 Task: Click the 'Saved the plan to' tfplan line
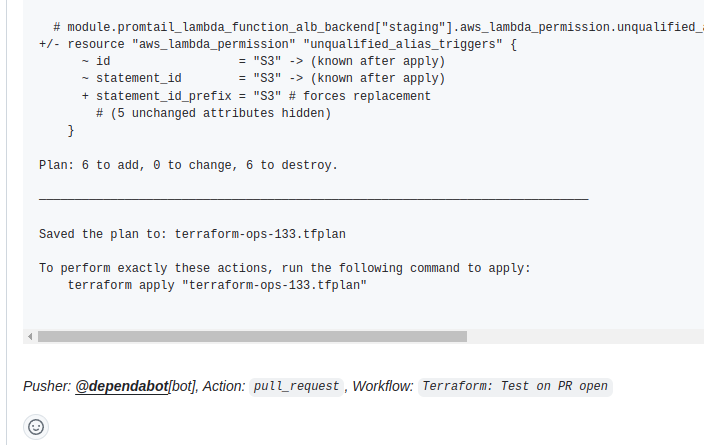pos(192,234)
